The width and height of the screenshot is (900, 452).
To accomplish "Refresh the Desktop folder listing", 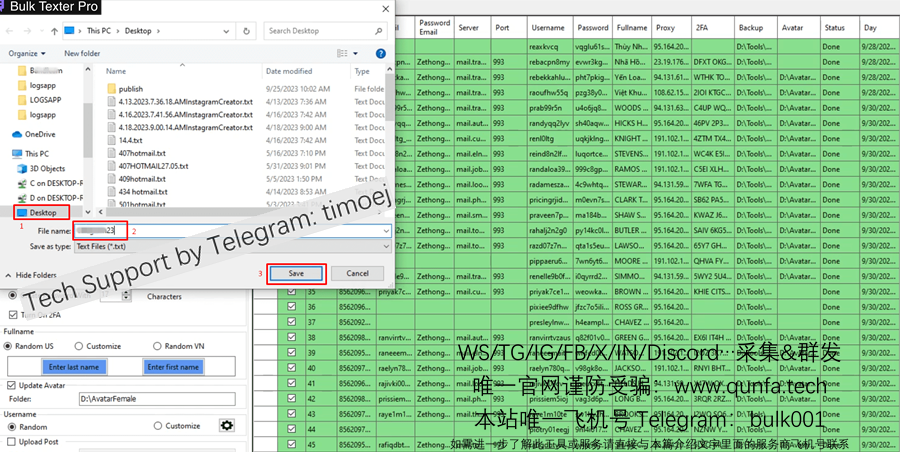I will point(246,31).
